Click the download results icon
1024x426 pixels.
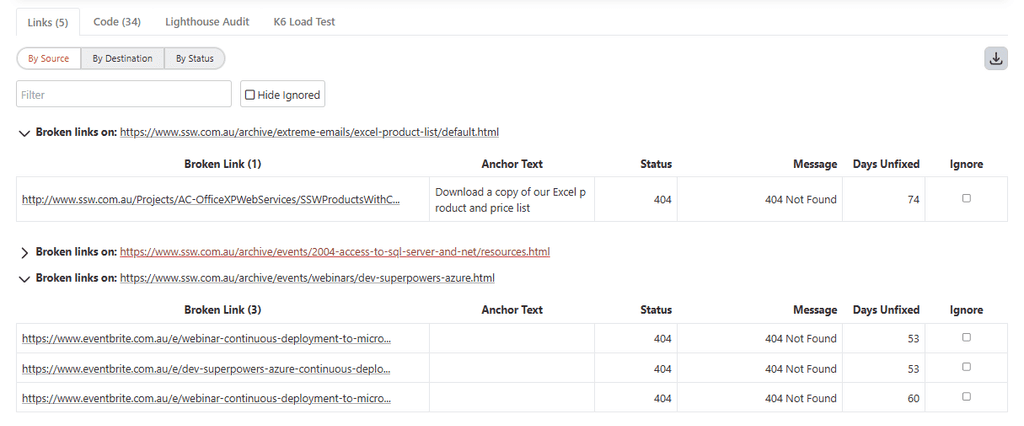995,59
